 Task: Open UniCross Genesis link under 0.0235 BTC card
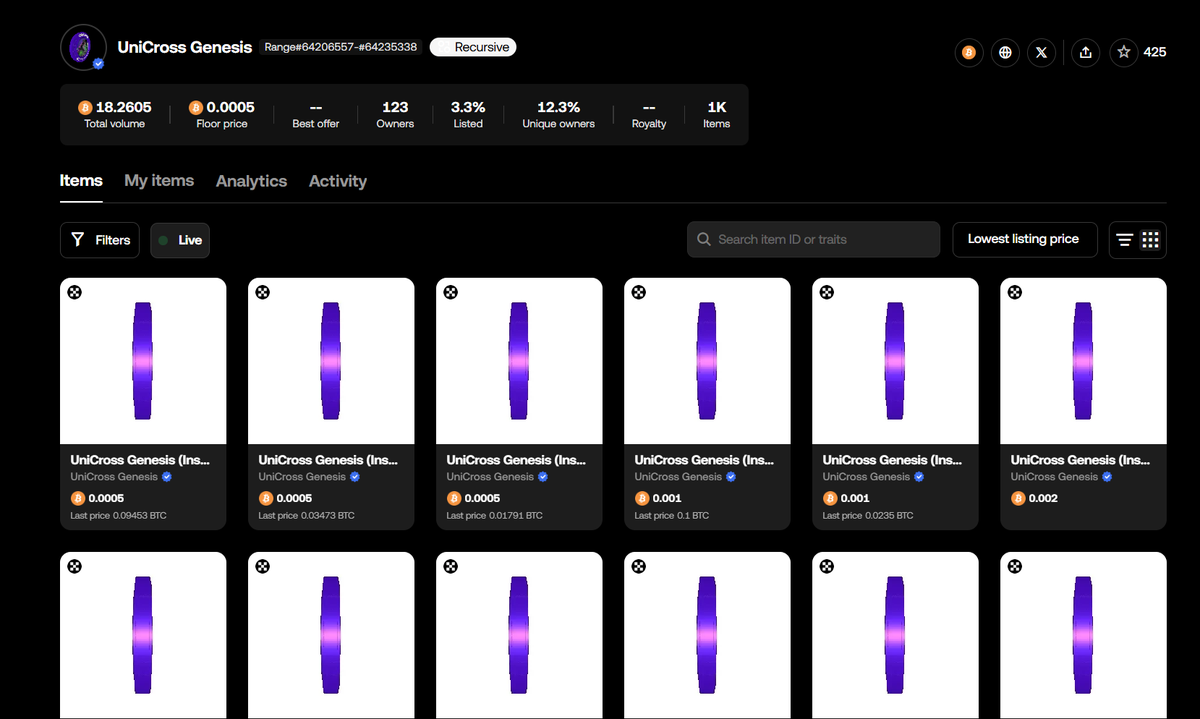pos(867,477)
